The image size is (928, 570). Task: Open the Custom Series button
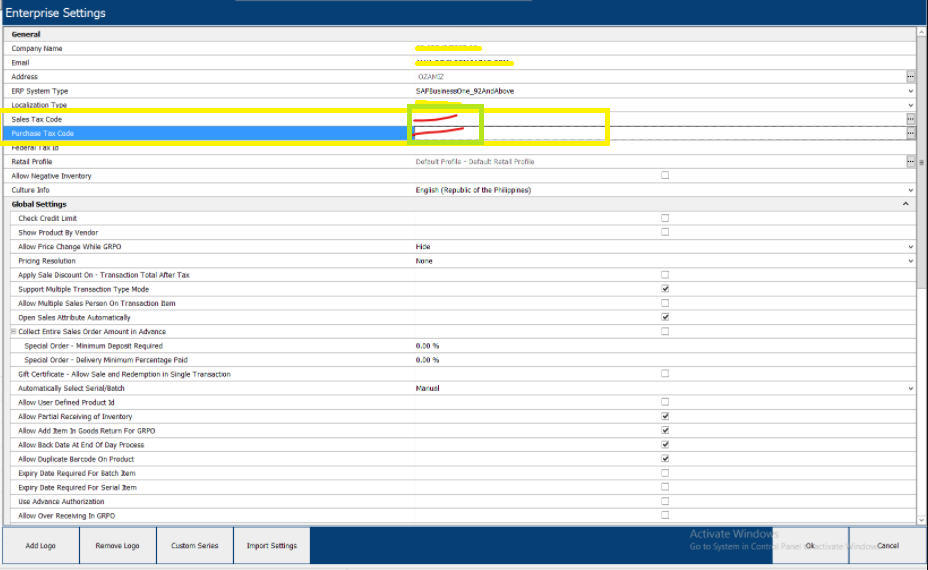195,546
